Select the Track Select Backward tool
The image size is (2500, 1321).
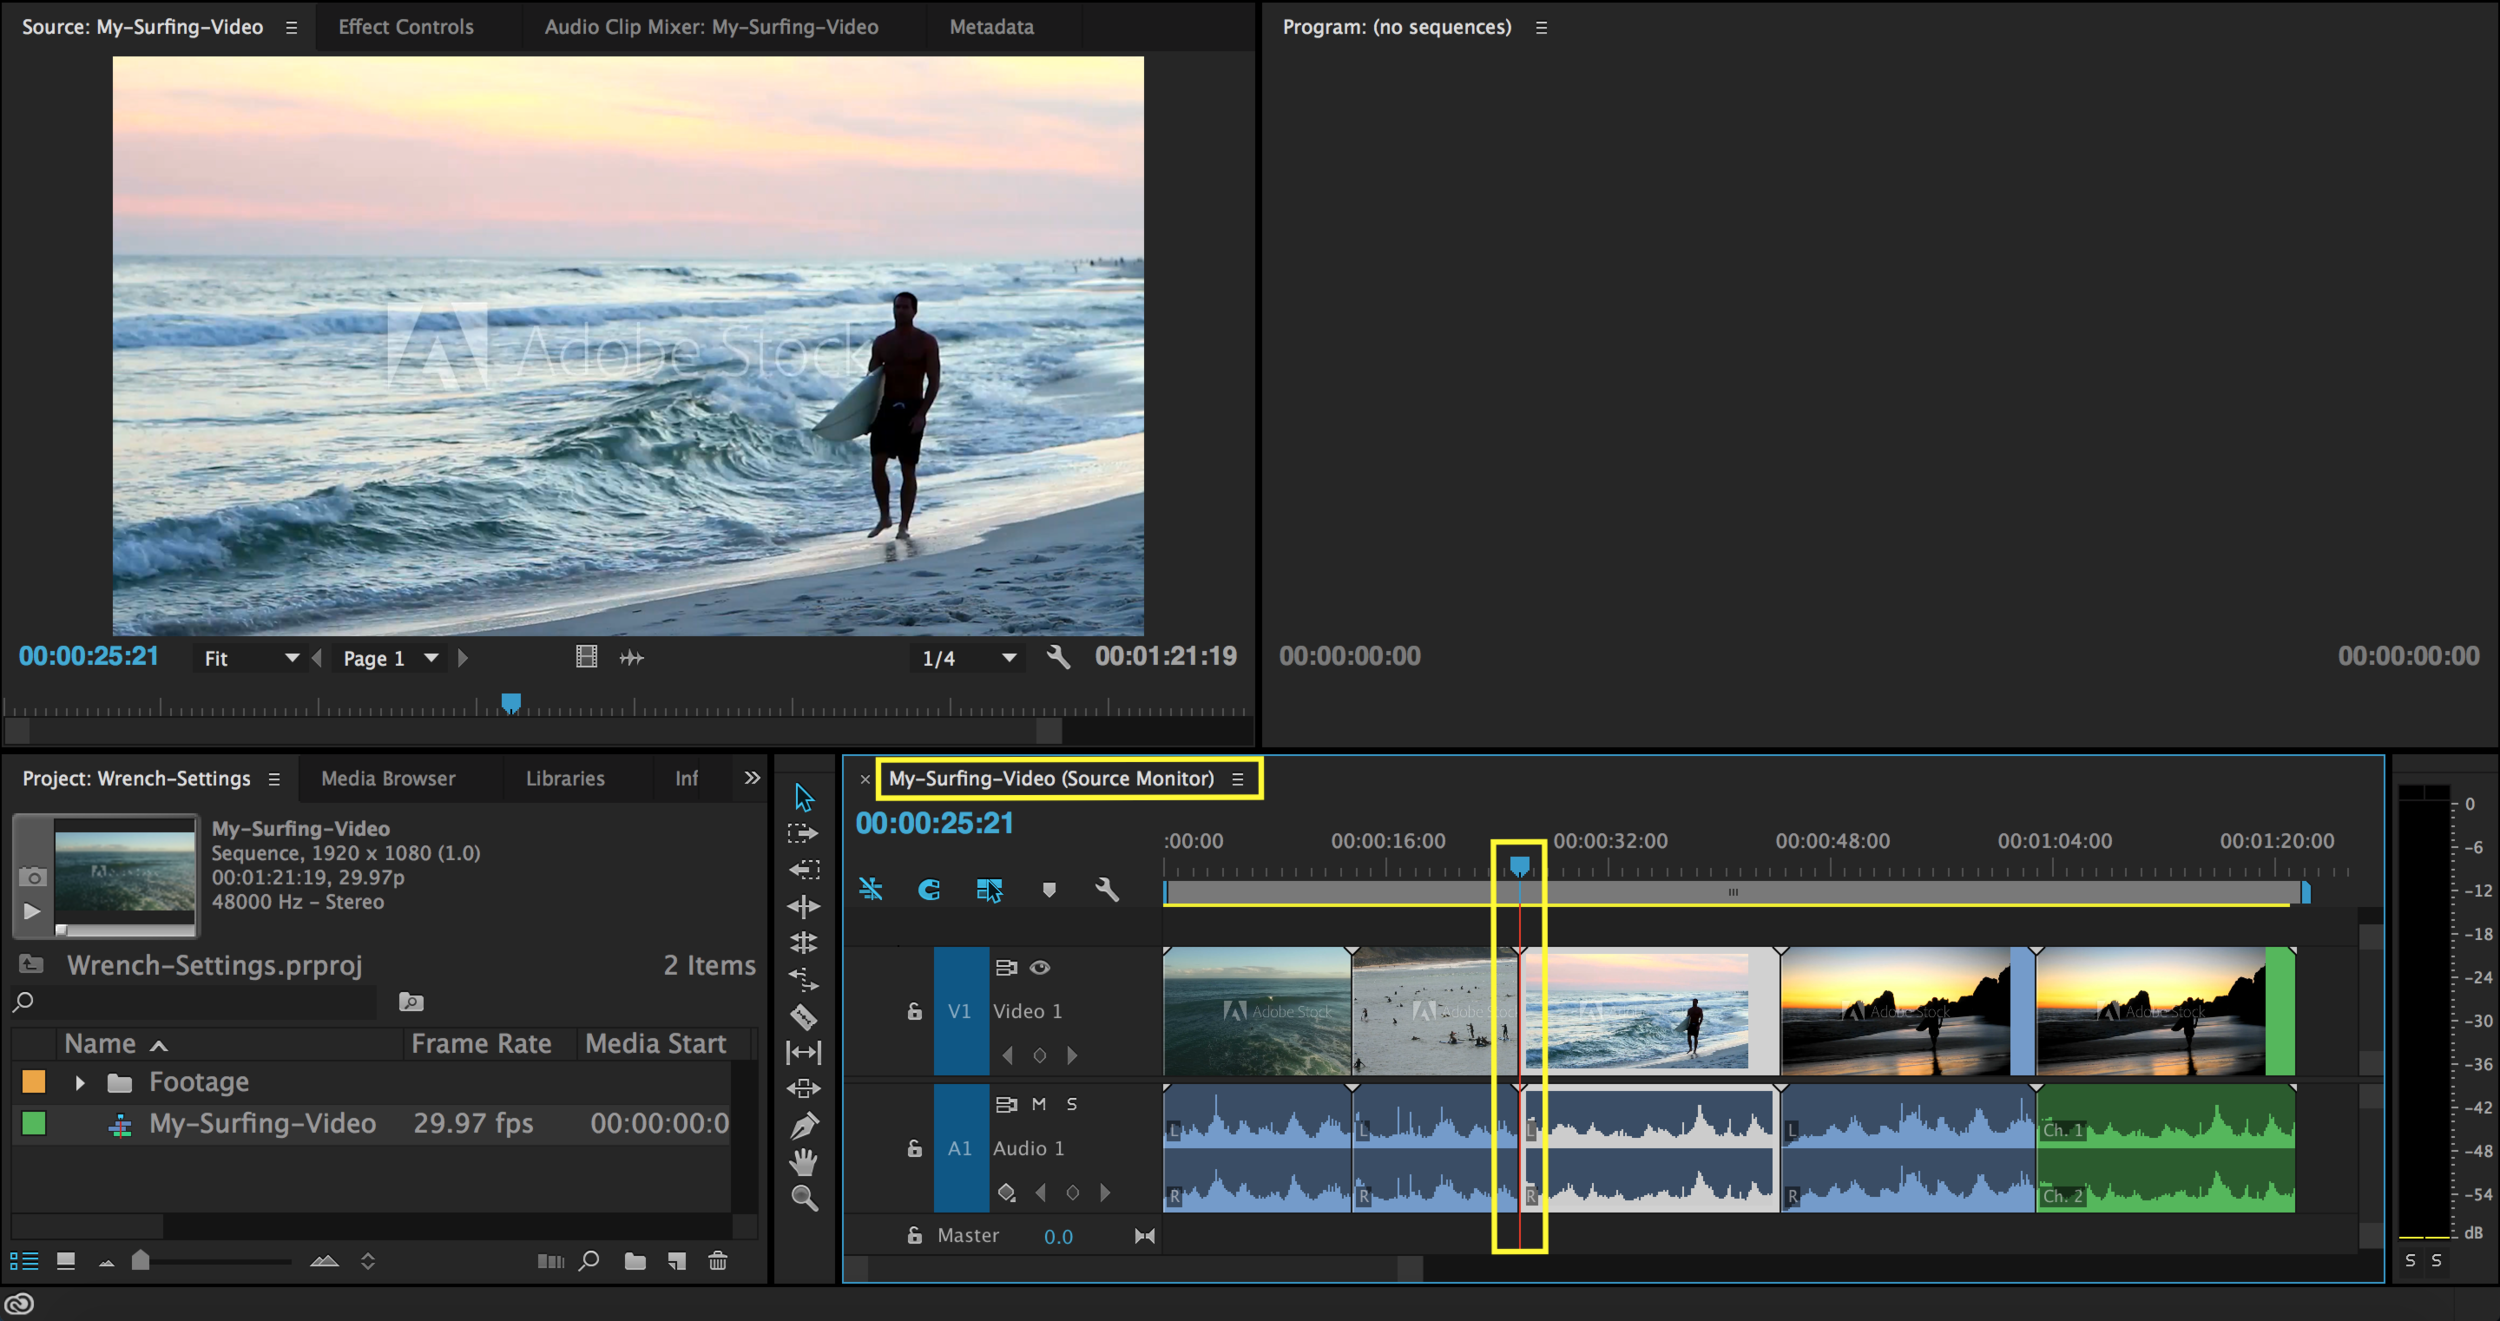(x=804, y=870)
